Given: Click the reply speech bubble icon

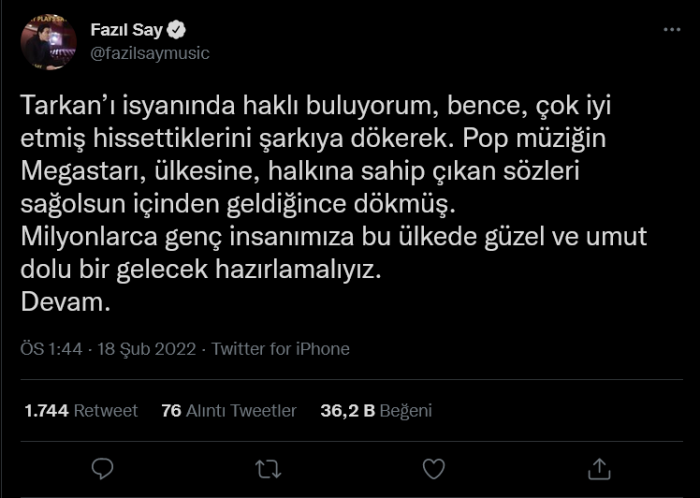Looking at the screenshot, I should [103, 468].
